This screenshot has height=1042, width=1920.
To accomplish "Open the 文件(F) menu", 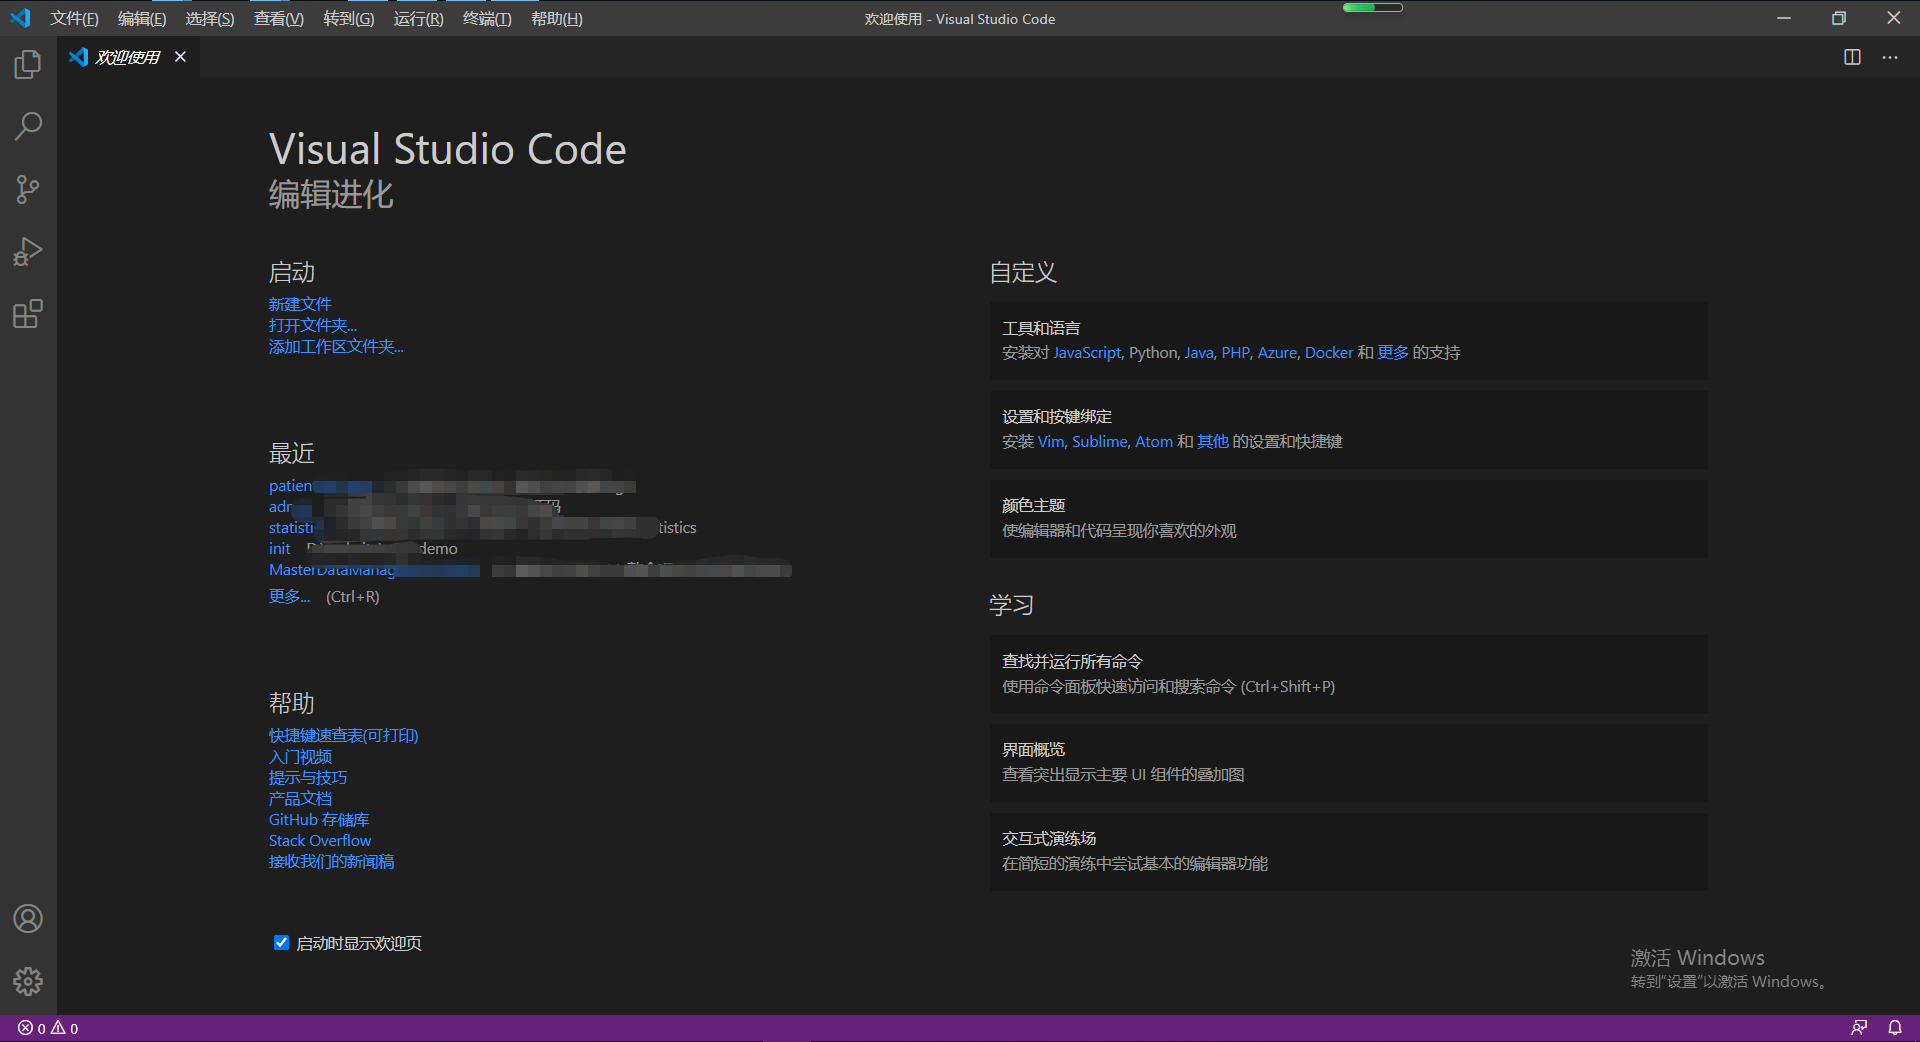I will point(74,18).
